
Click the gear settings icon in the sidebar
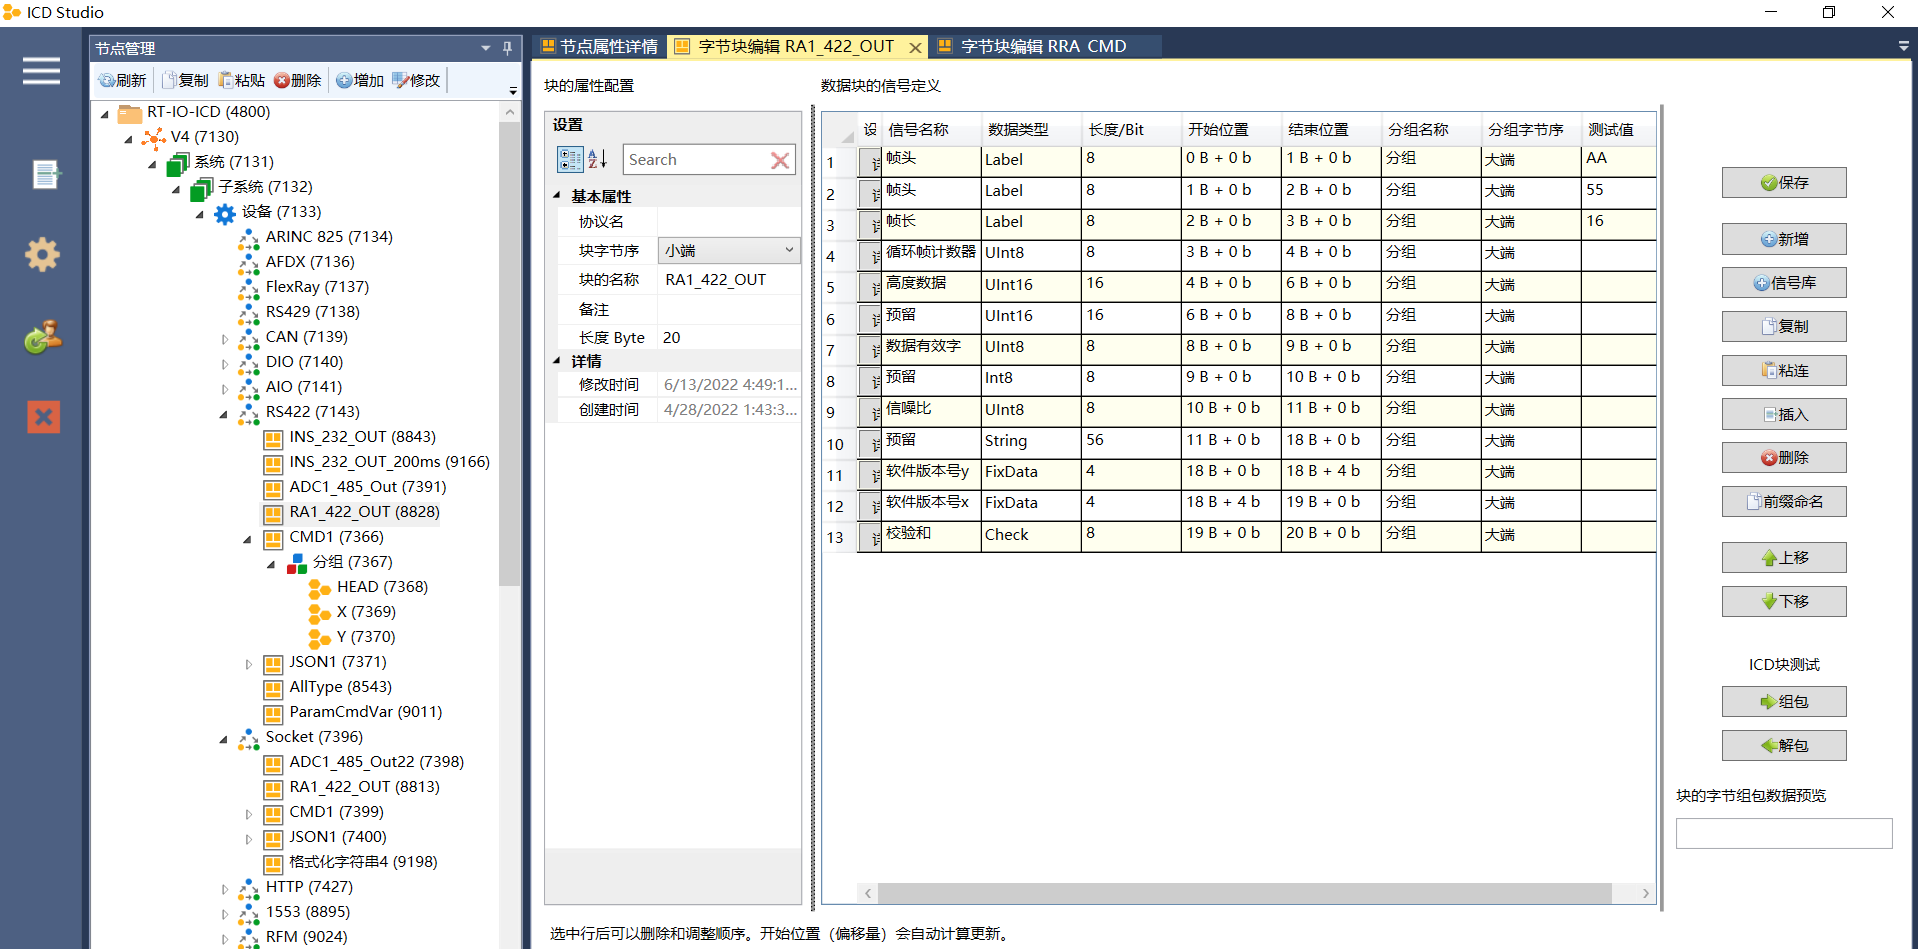click(42, 255)
